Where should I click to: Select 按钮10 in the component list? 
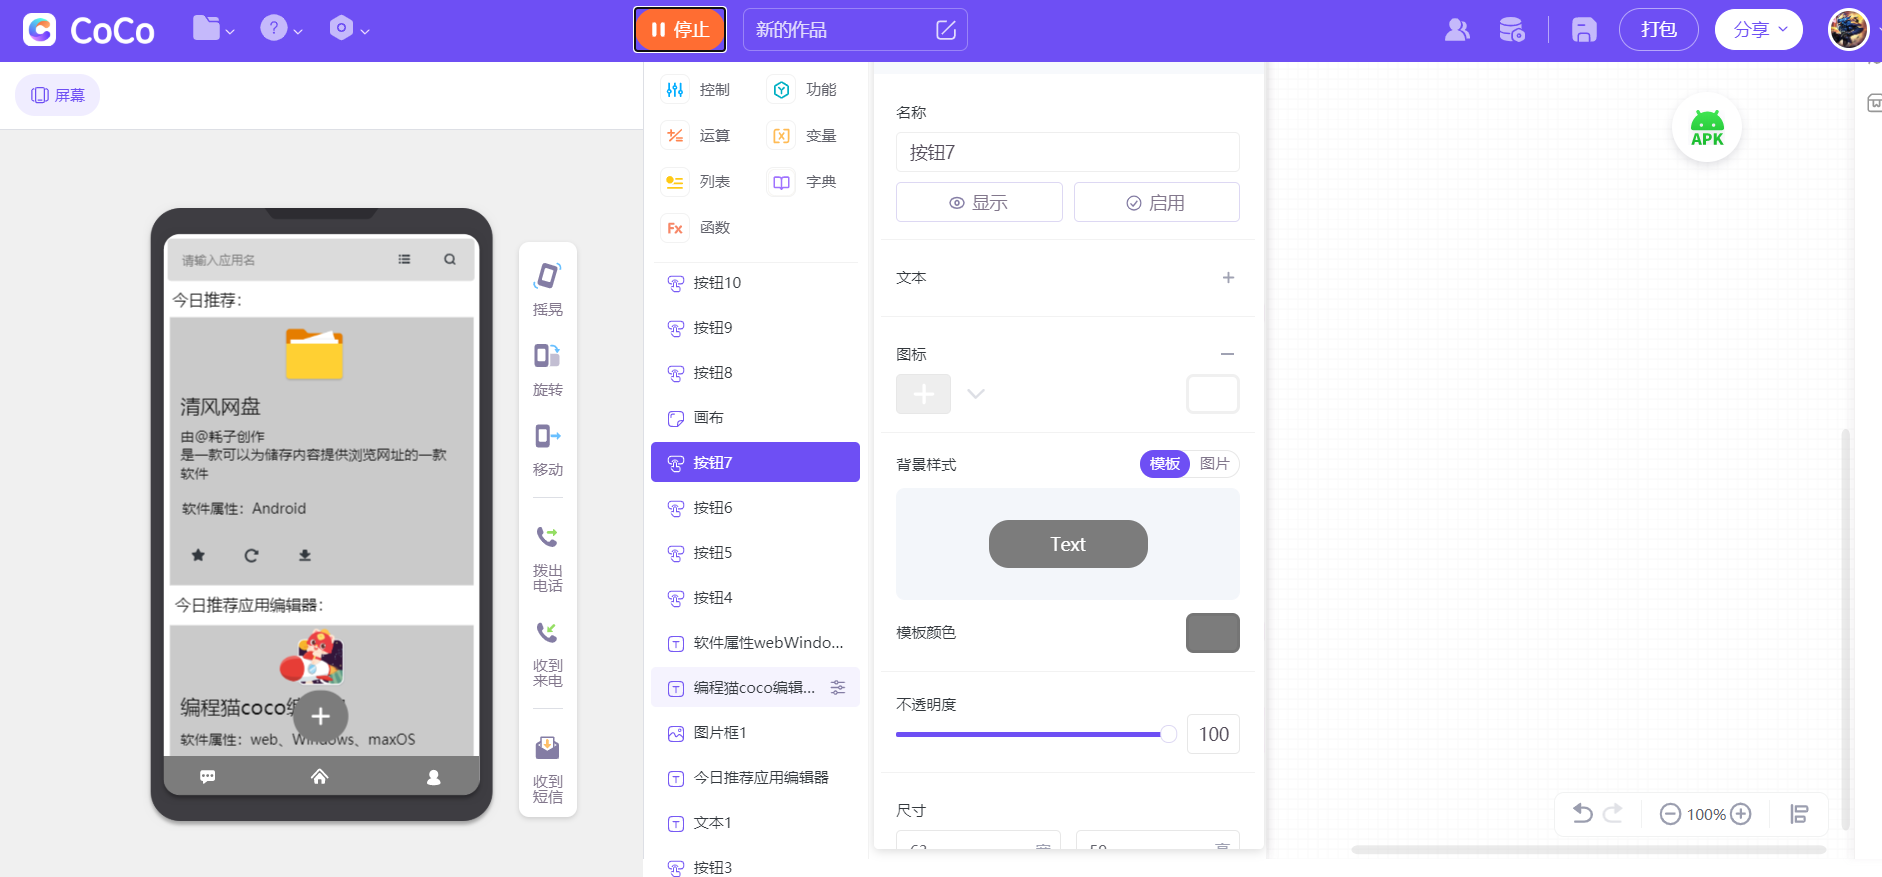click(x=755, y=283)
